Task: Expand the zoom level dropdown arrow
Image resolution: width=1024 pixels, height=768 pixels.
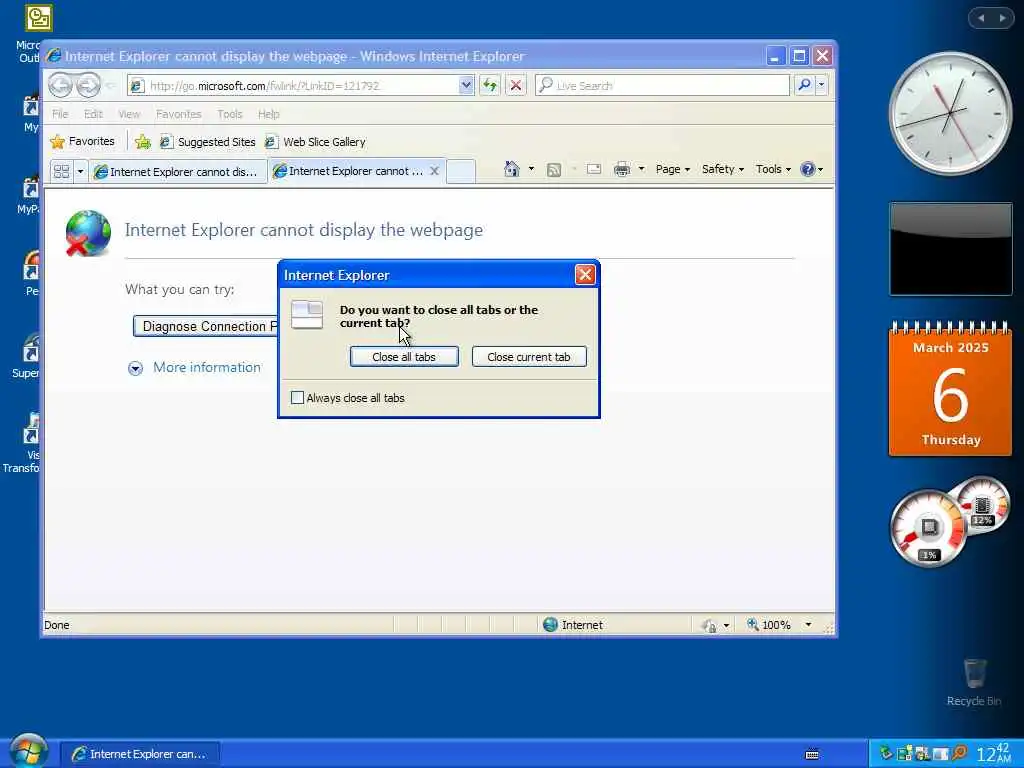Action: point(808,625)
